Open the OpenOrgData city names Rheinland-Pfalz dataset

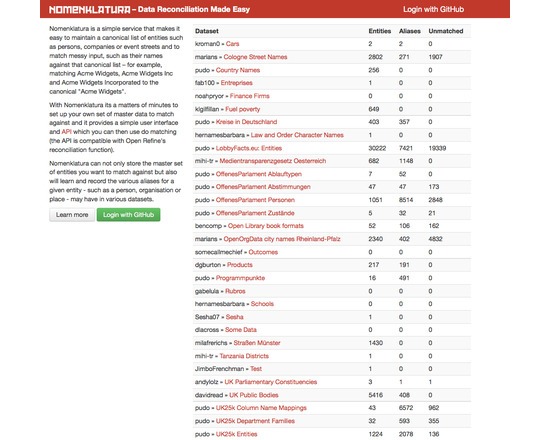tap(282, 239)
